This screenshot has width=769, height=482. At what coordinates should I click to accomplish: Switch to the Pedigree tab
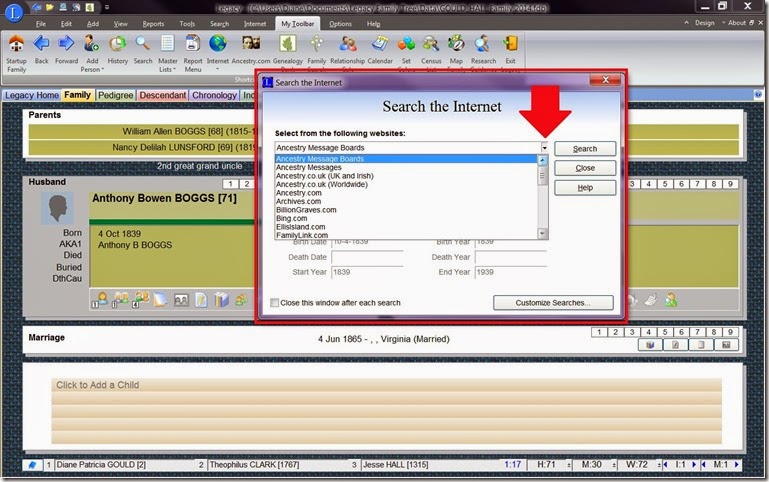[115, 95]
